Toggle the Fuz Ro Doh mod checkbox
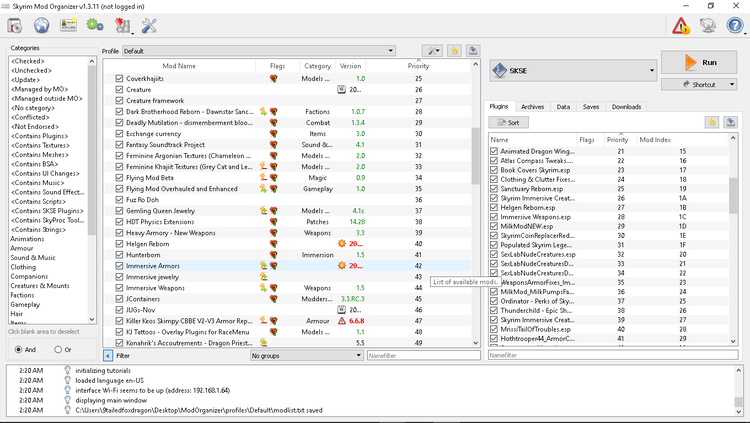750x423 pixels. [x=119, y=200]
